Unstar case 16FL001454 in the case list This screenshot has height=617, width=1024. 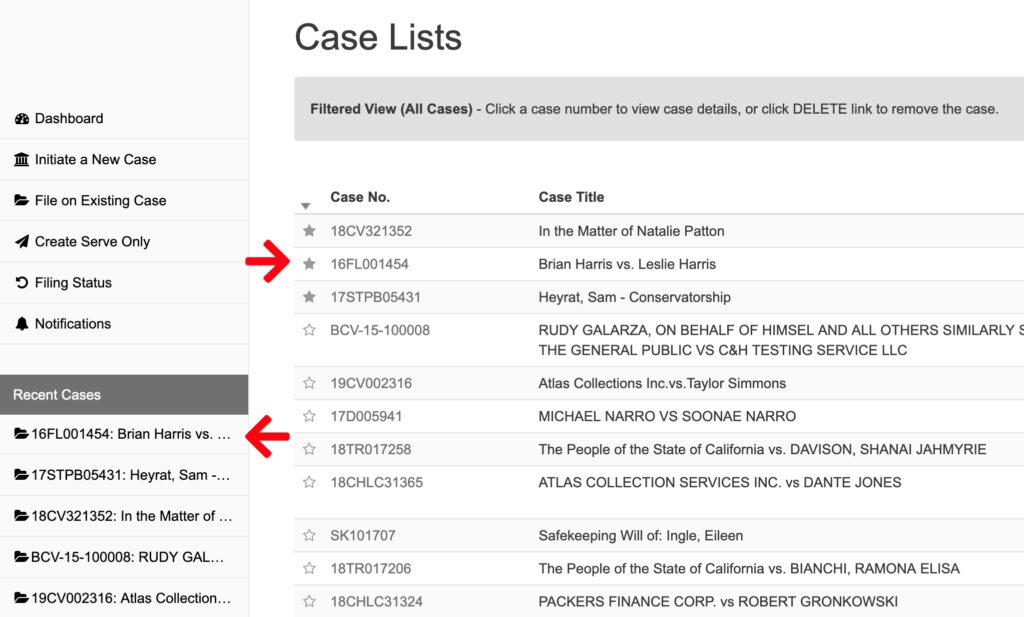point(308,265)
